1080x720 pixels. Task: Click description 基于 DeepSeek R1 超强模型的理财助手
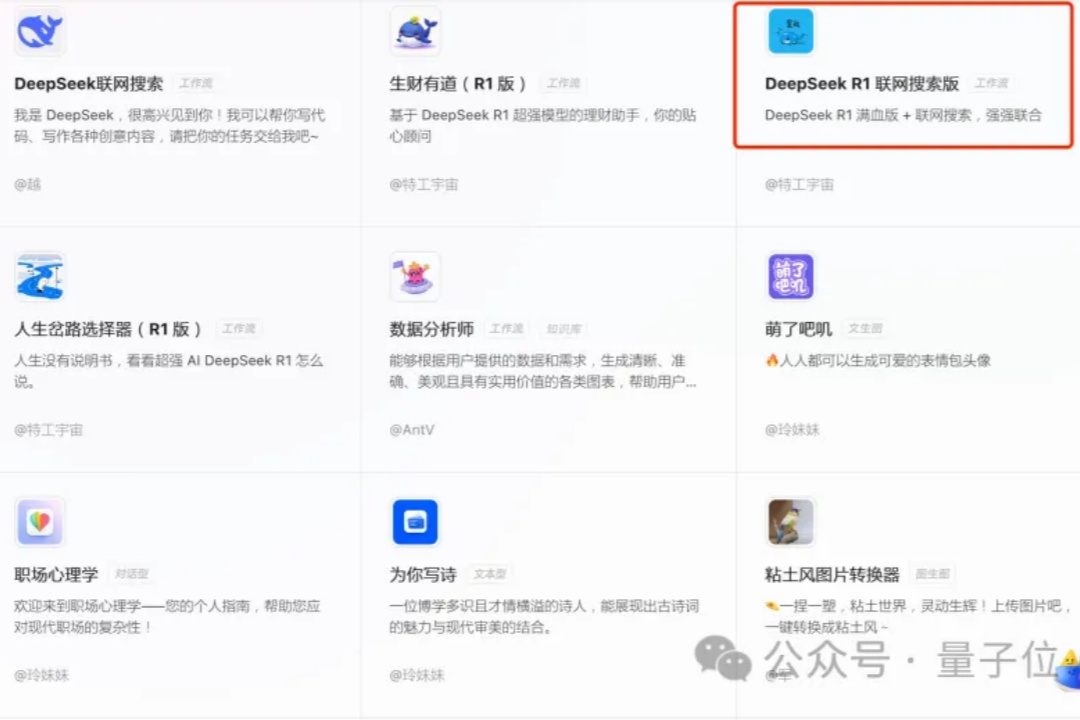tap(543, 125)
